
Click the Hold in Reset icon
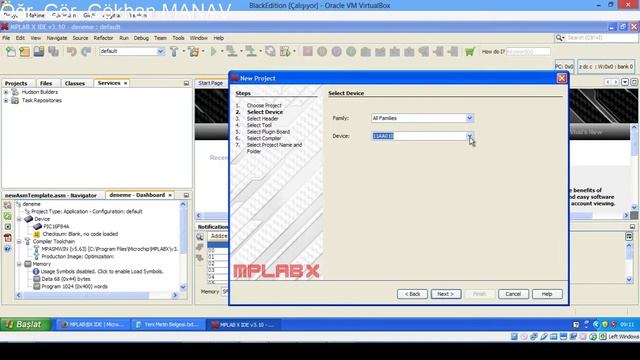270,51
